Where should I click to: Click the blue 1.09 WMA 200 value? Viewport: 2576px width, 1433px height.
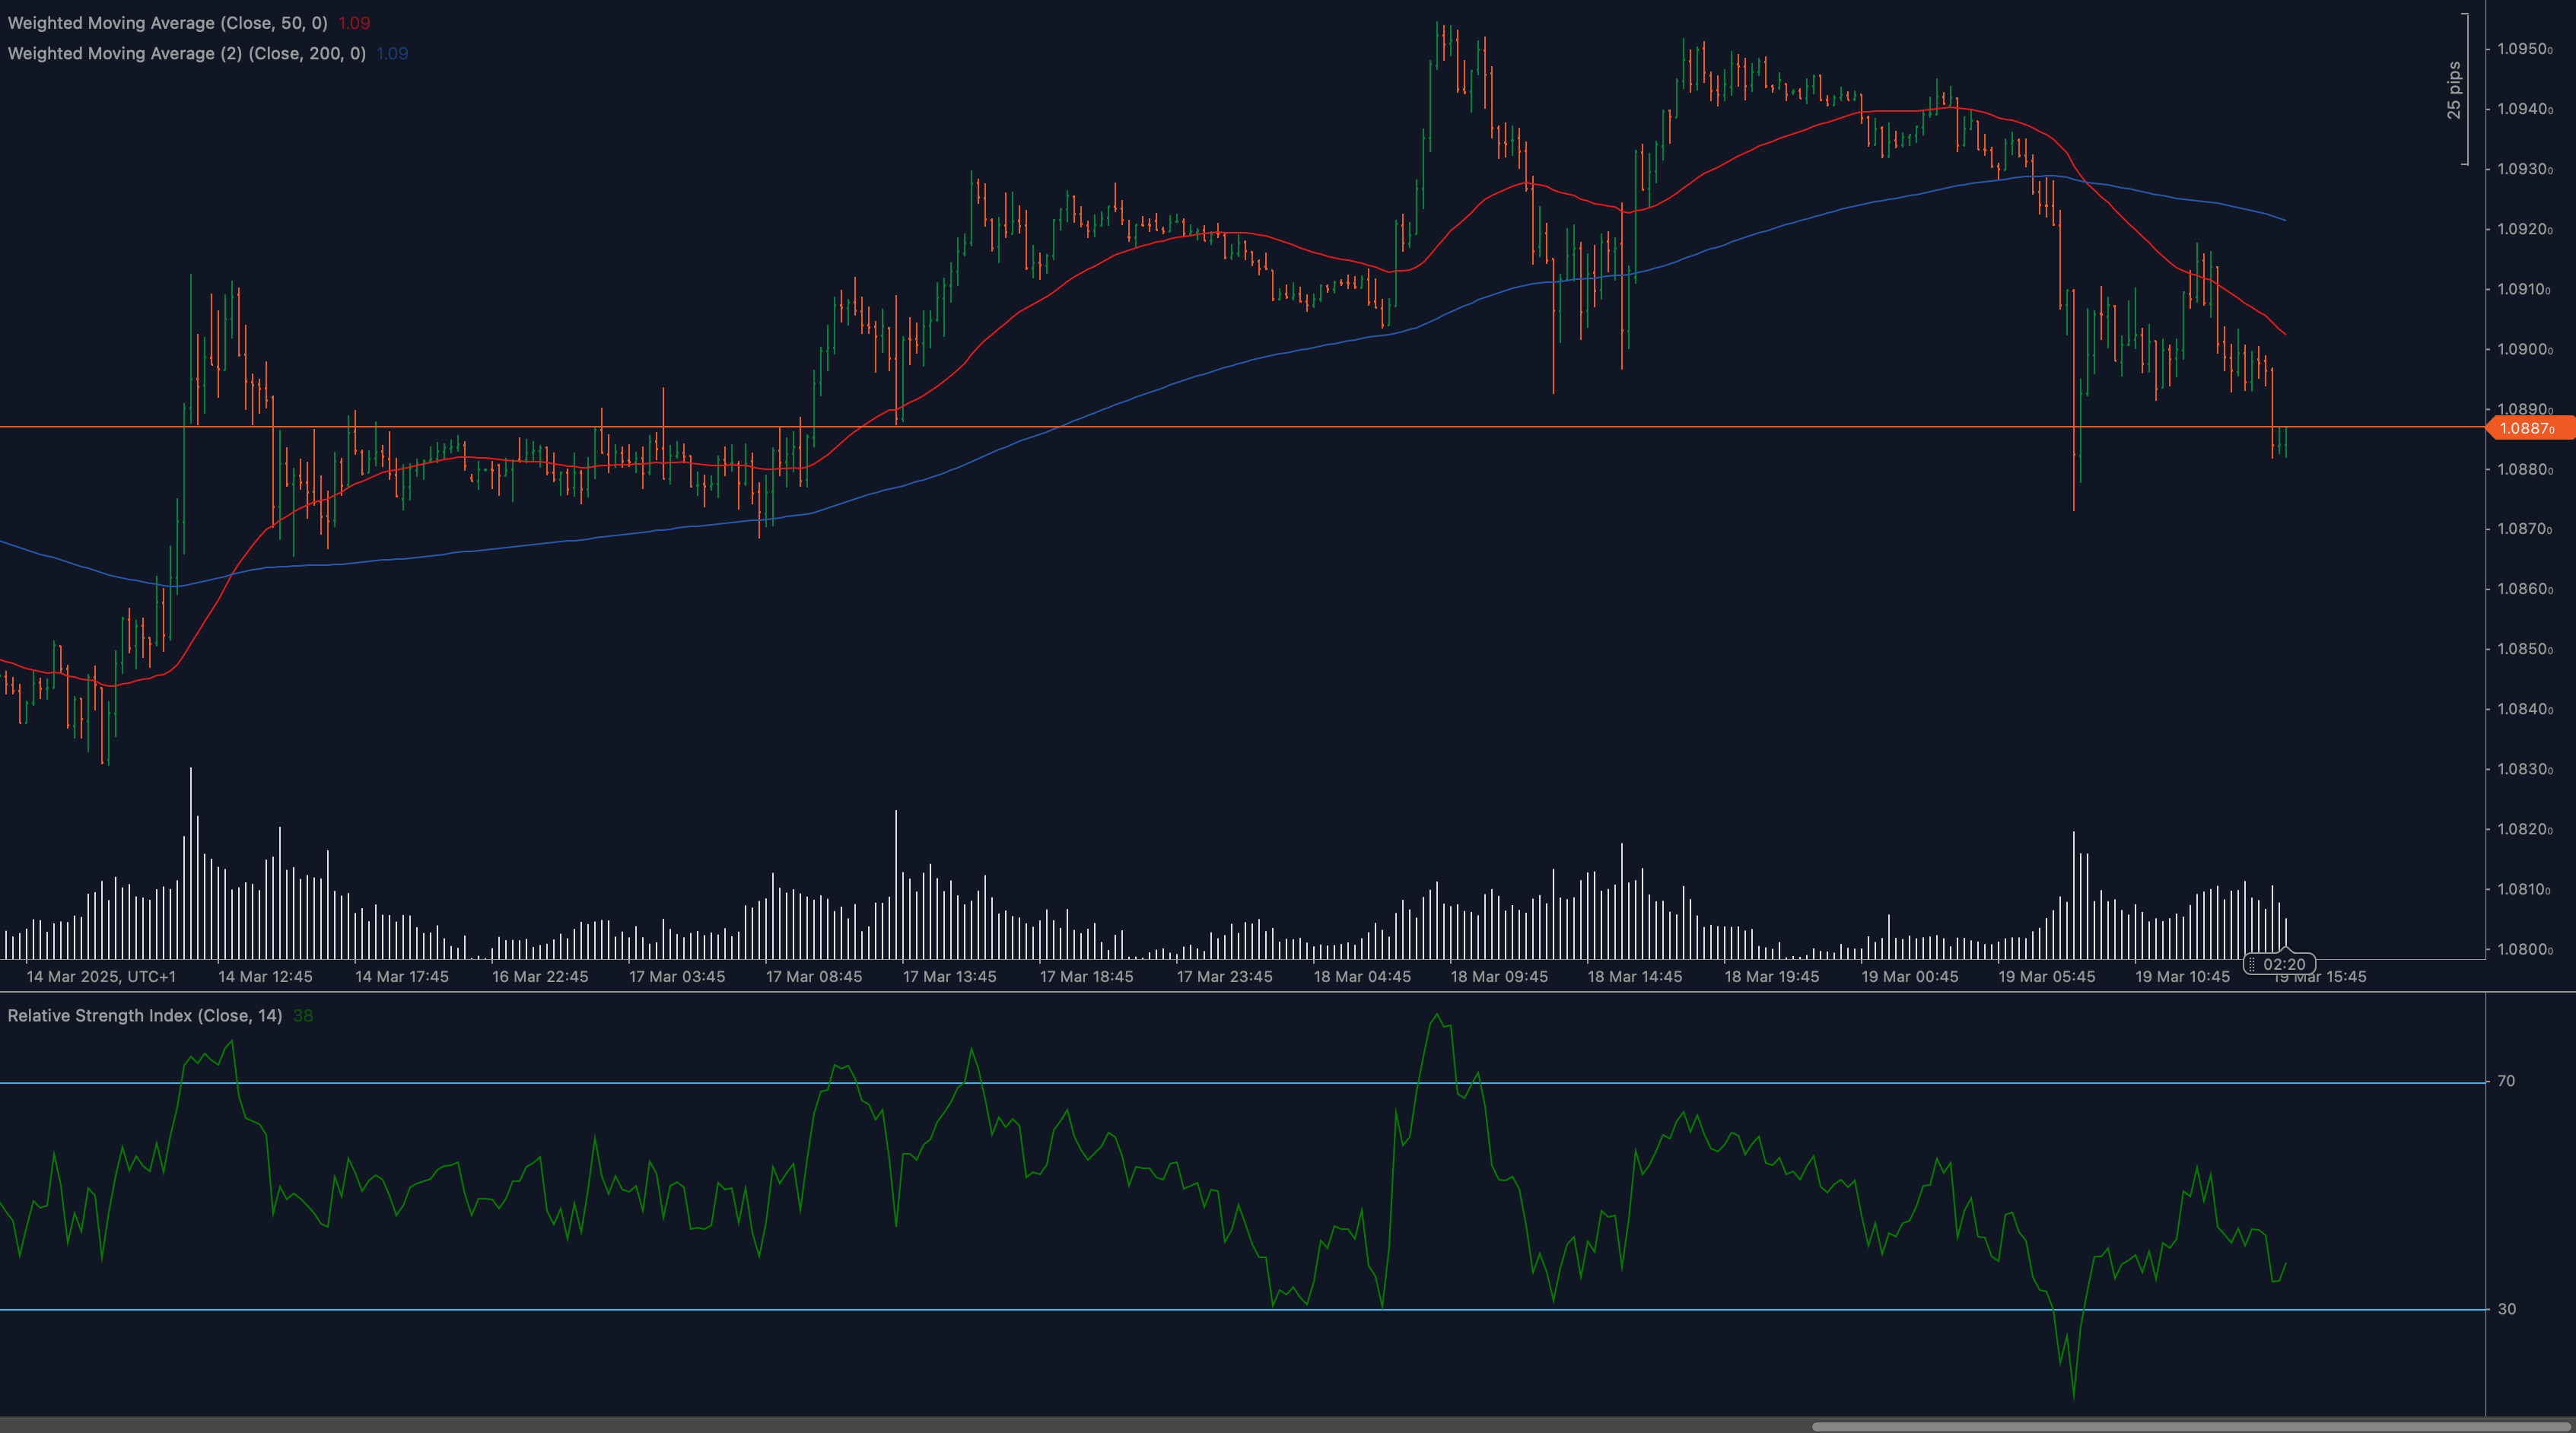click(392, 54)
